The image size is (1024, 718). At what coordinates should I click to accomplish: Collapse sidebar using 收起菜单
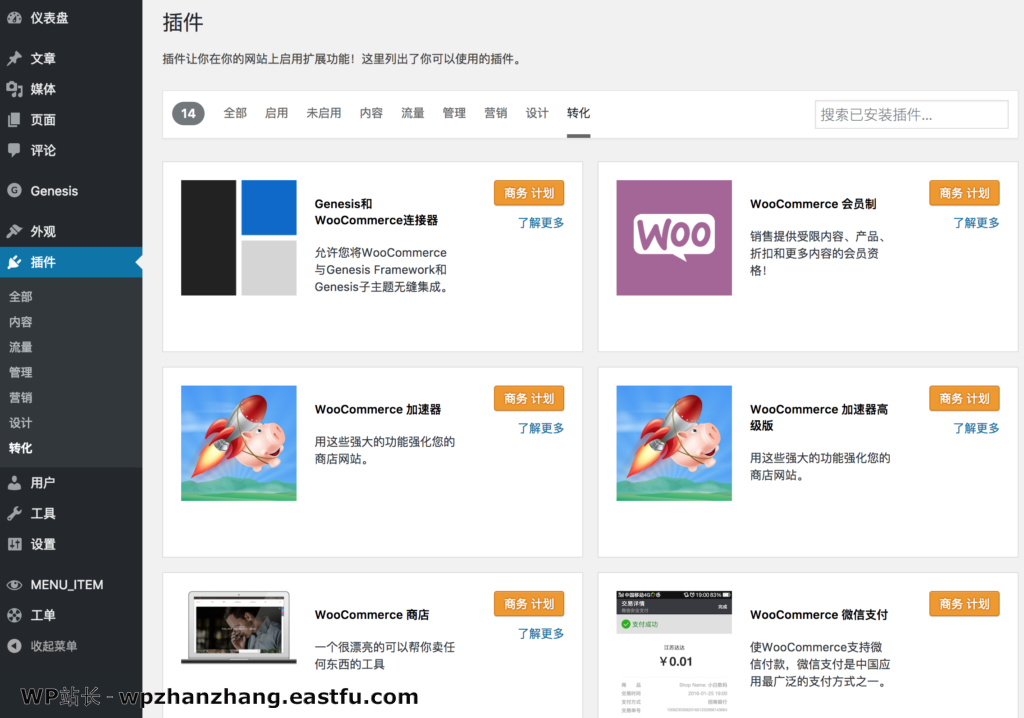point(14,646)
